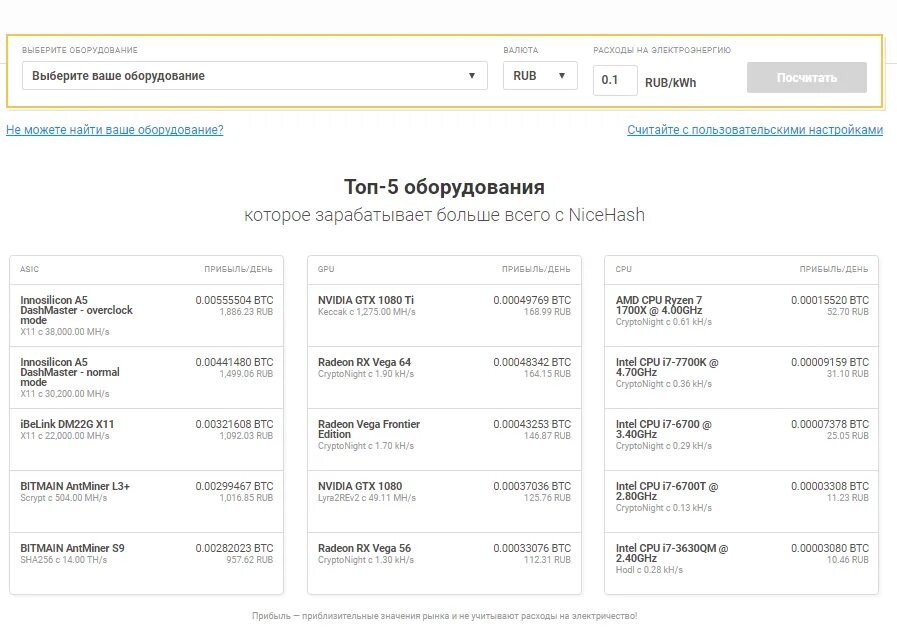This screenshot has height=630, width=897.
Task: Select NVIDIA GTX 1080 Ti entry
Action: click(x=444, y=315)
